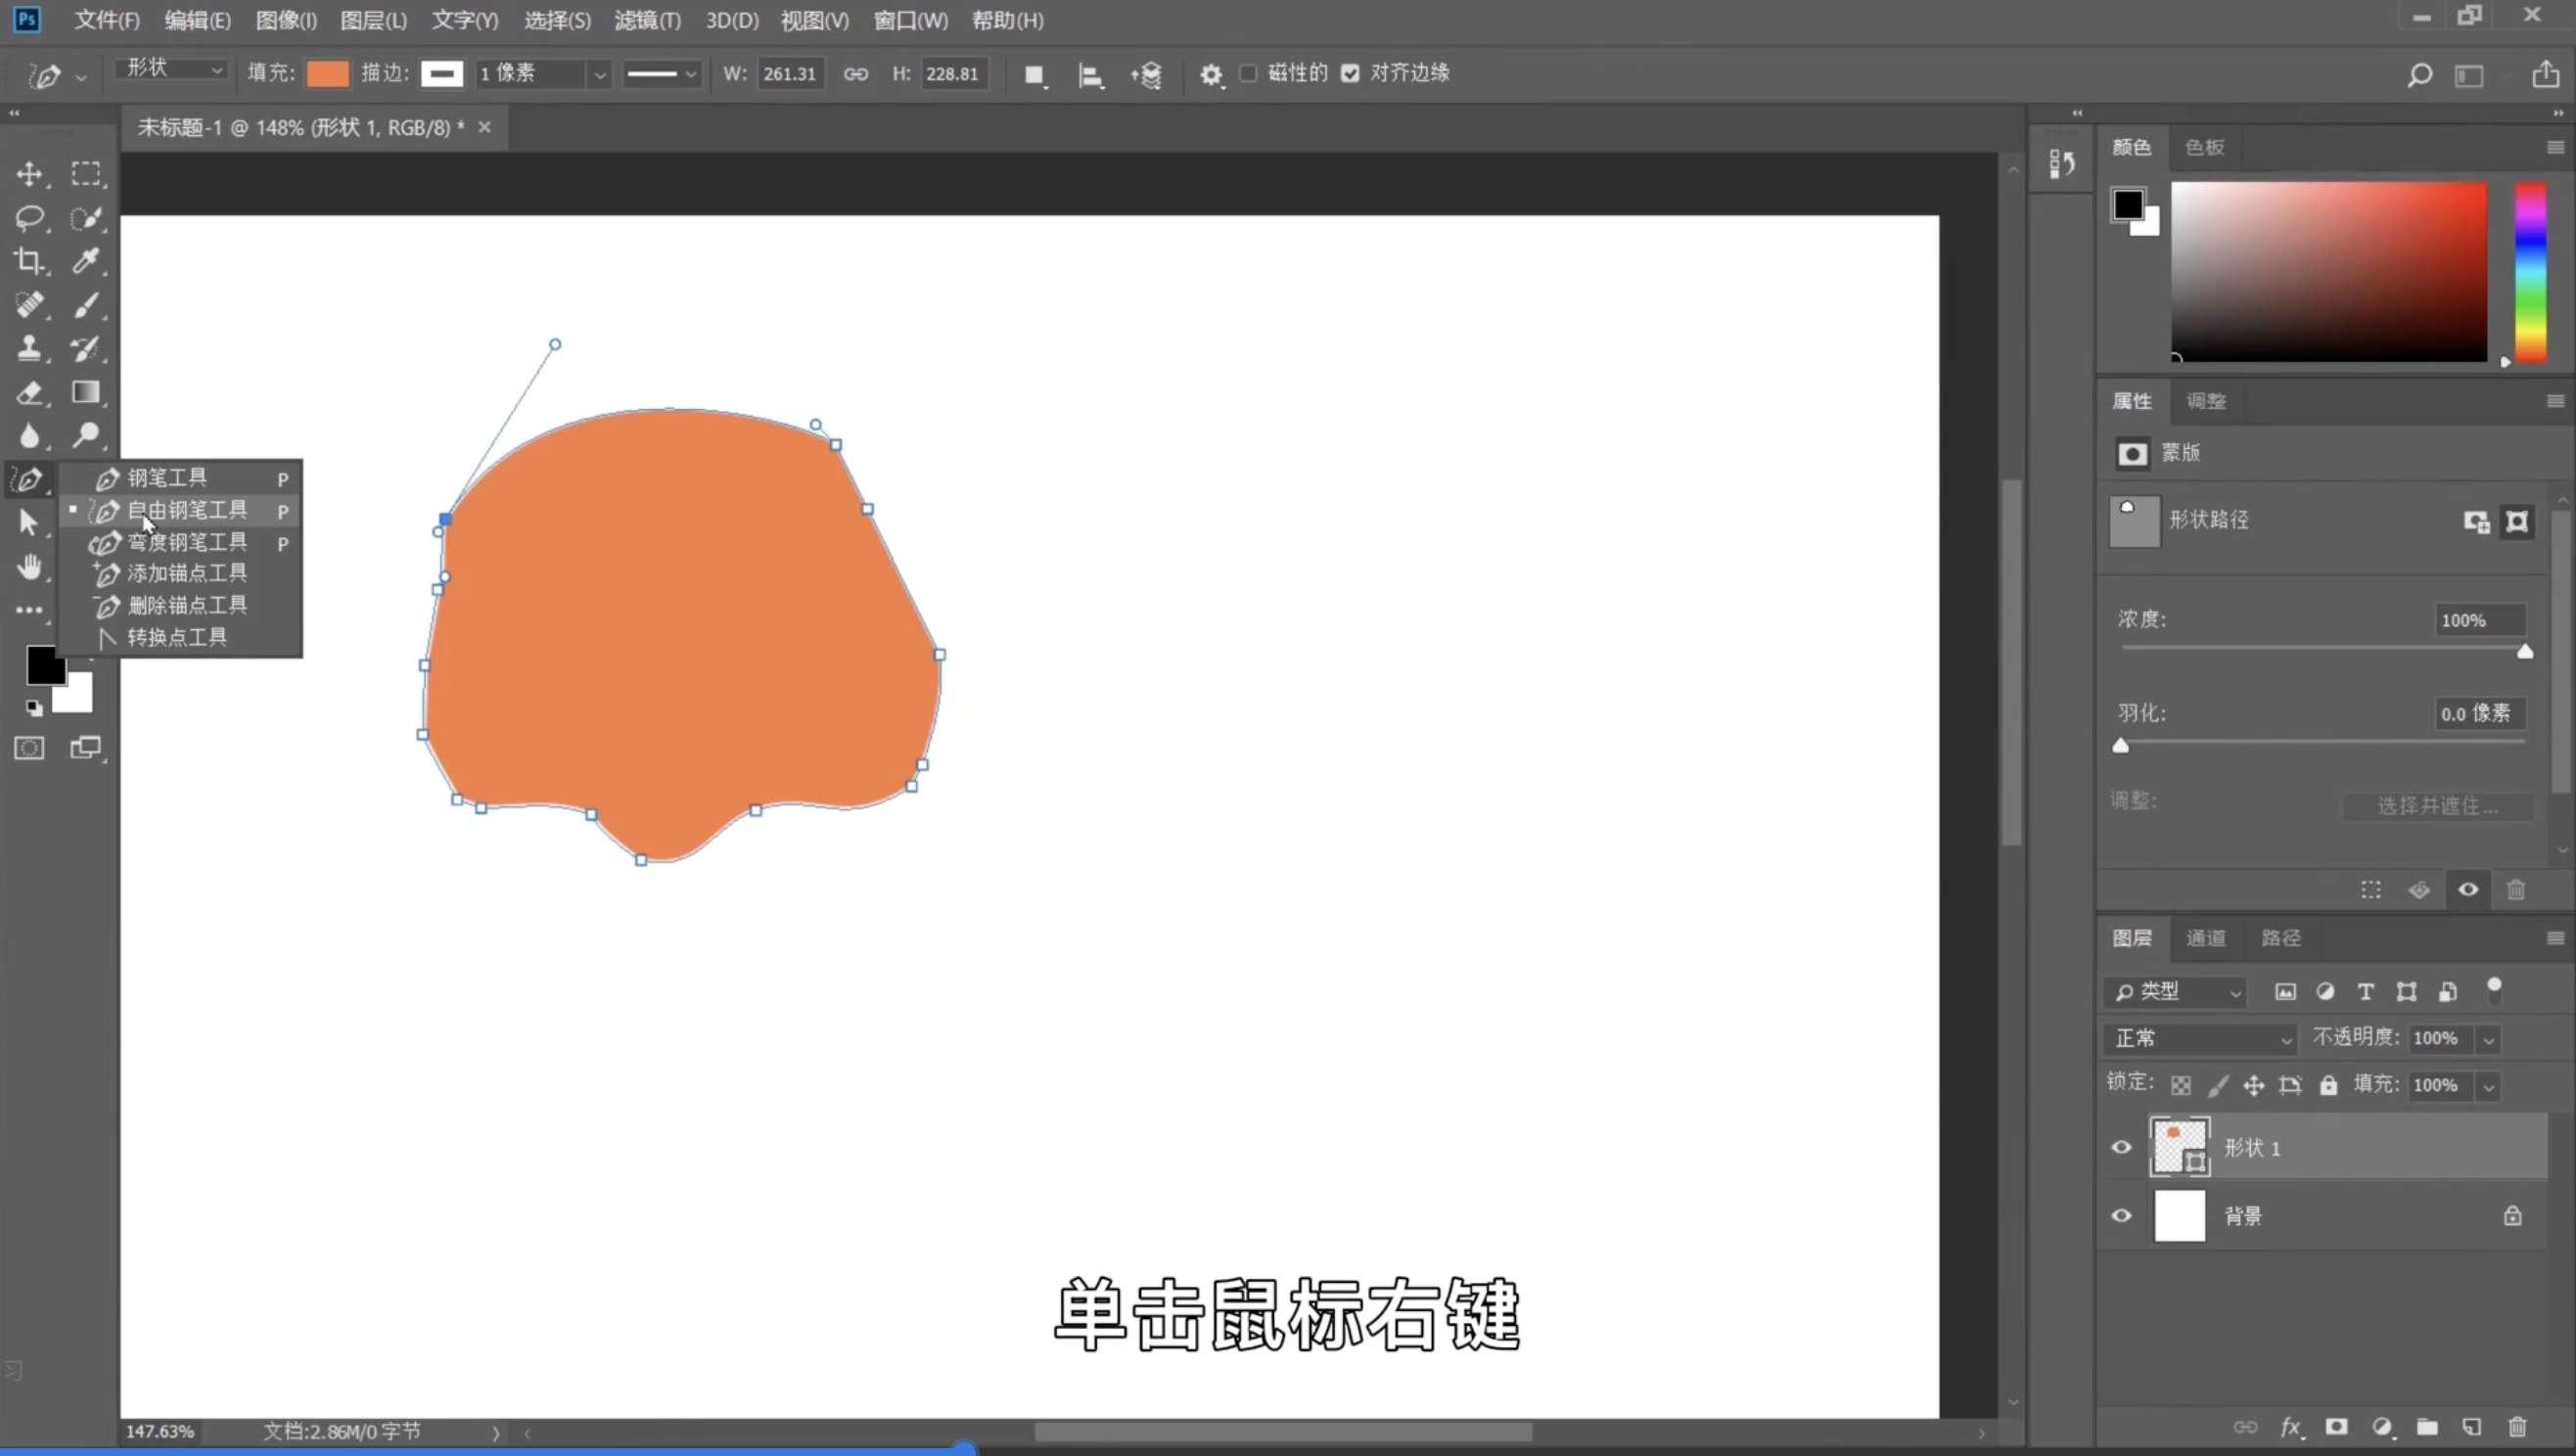This screenshot has width=2576, height=1456.
Task: Click the W width input field
Action: [789, 73]
